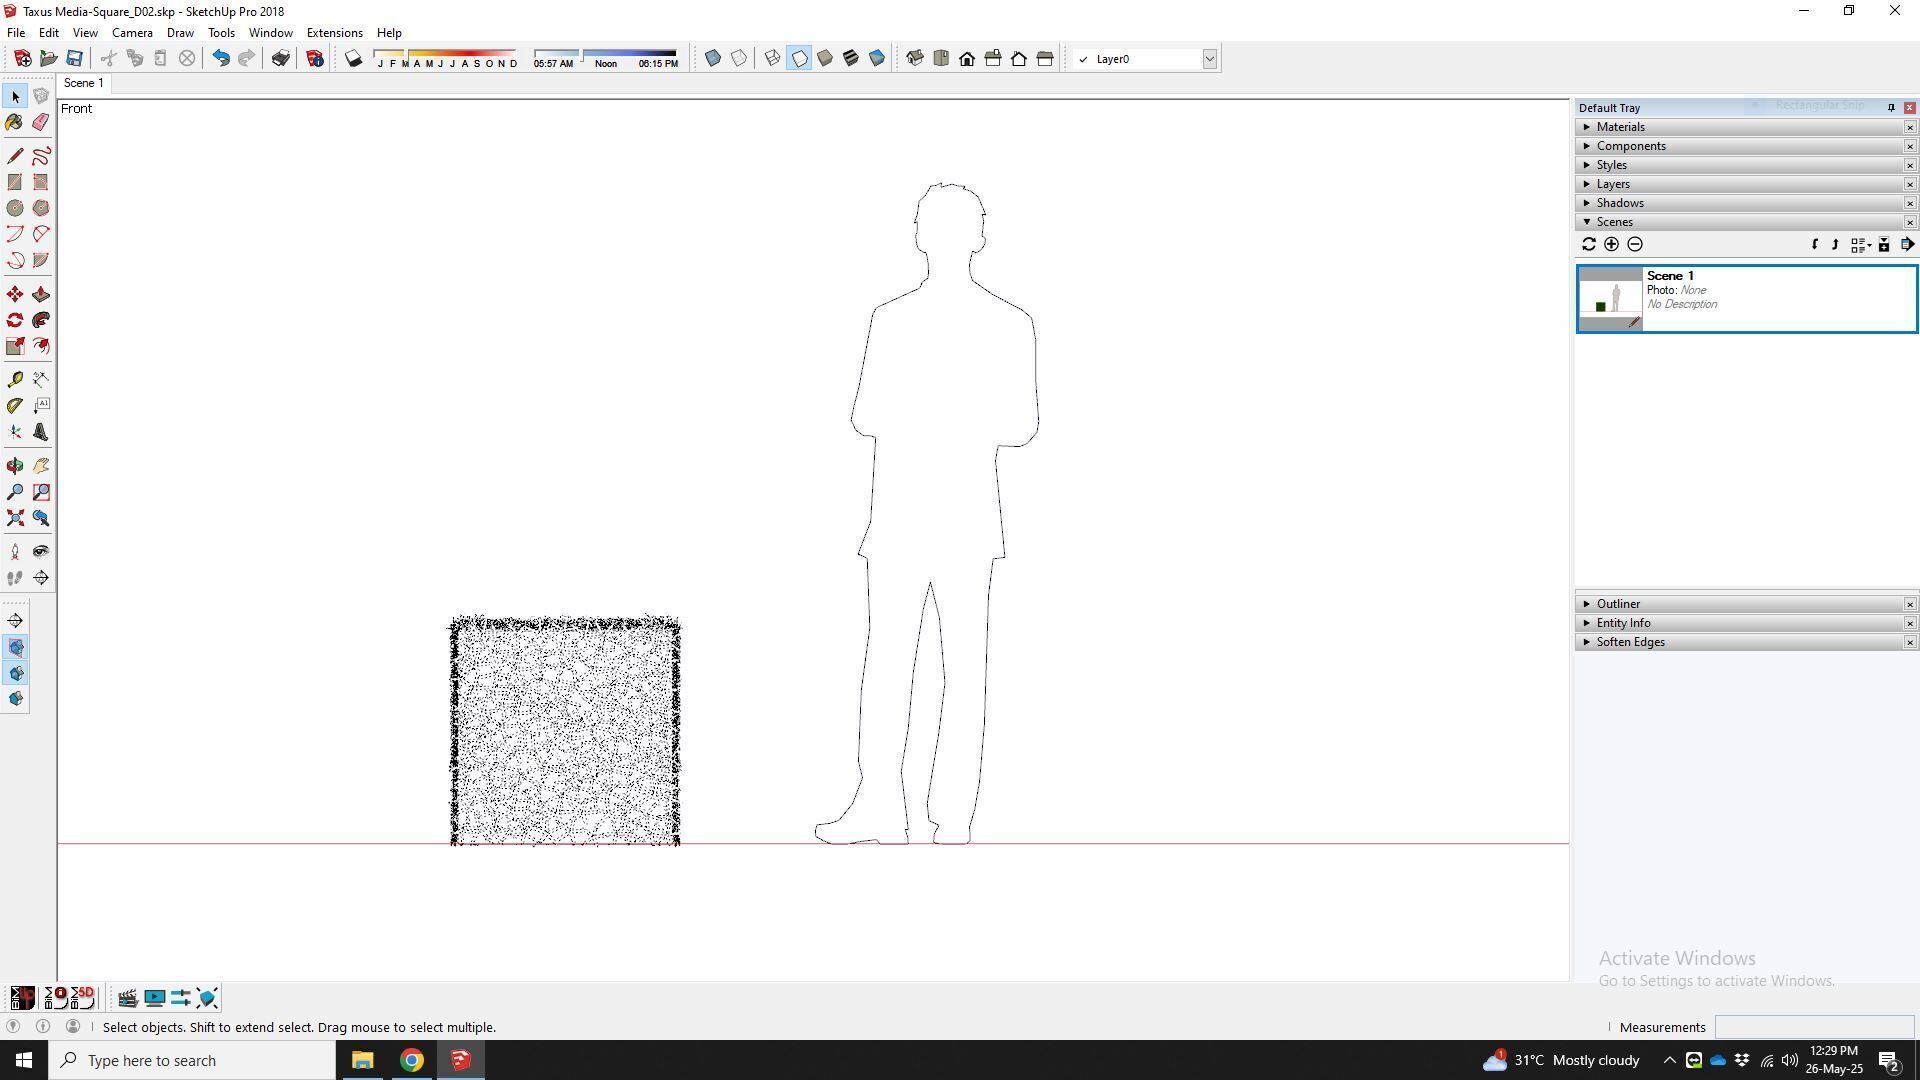This screenshot has width=1920, height=1080.
Task: Select the Orbit camera tool
Action: coord(15,466)
